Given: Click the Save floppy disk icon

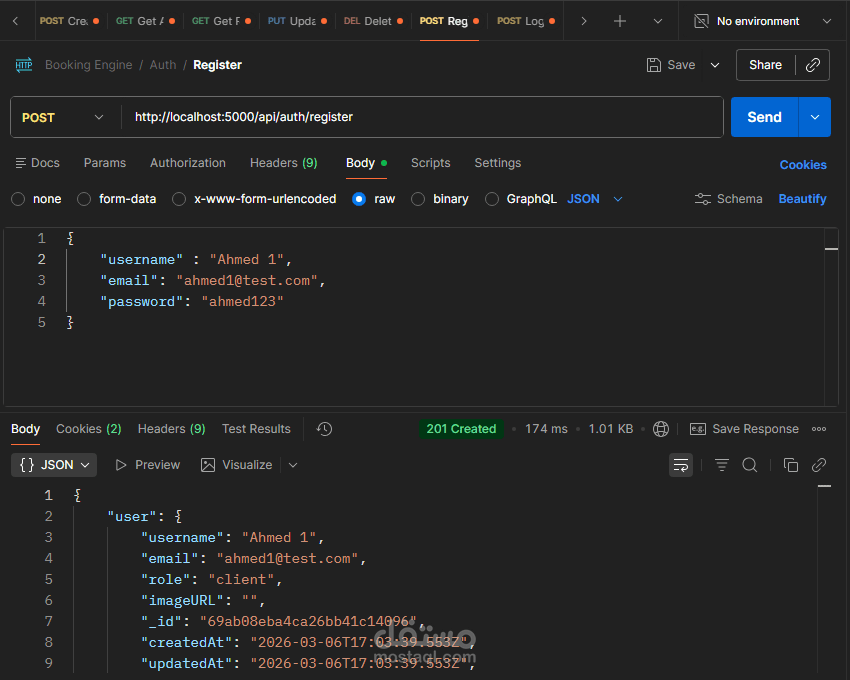Looking at the screenshot, I should pyautogui.click(x=654, y=65).
